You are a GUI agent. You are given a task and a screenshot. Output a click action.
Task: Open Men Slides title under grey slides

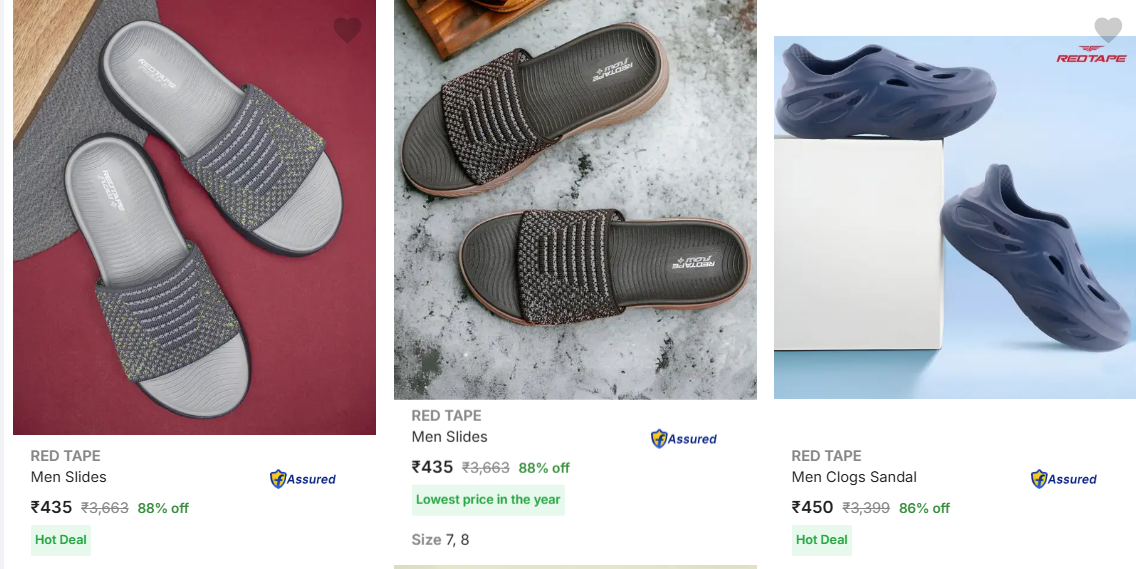pyautogui.click(x=69, y=477)
